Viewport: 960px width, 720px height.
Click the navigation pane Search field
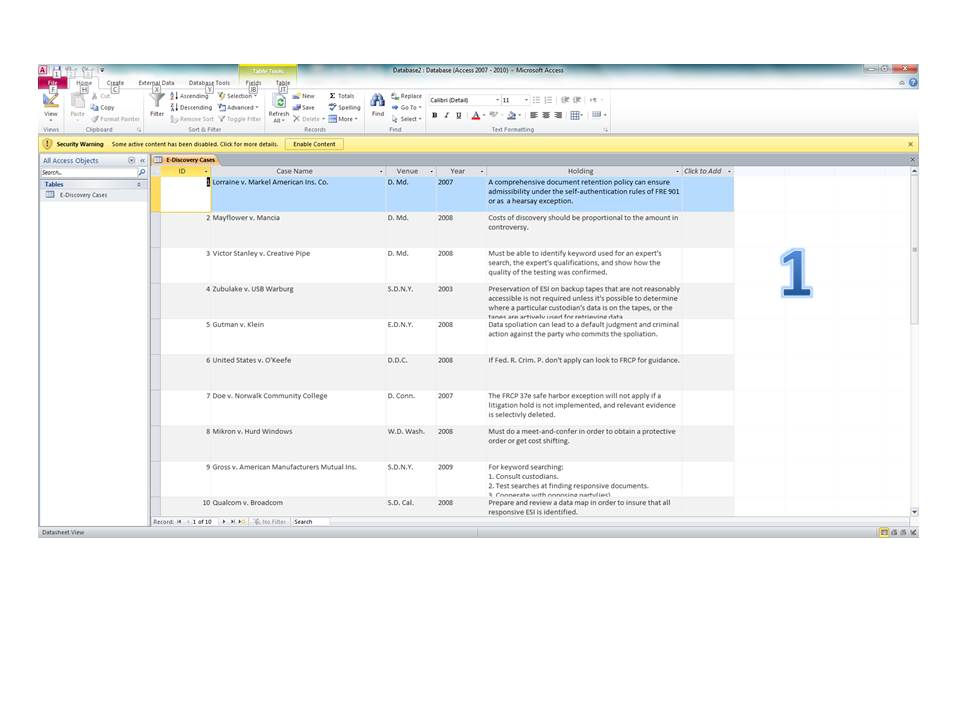click(89, 173)
